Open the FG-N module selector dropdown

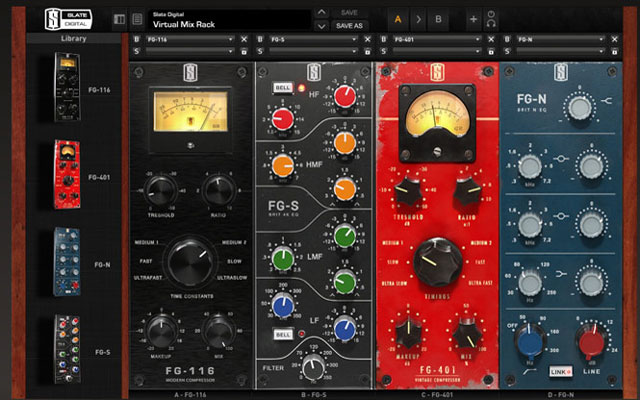[560, 39]
